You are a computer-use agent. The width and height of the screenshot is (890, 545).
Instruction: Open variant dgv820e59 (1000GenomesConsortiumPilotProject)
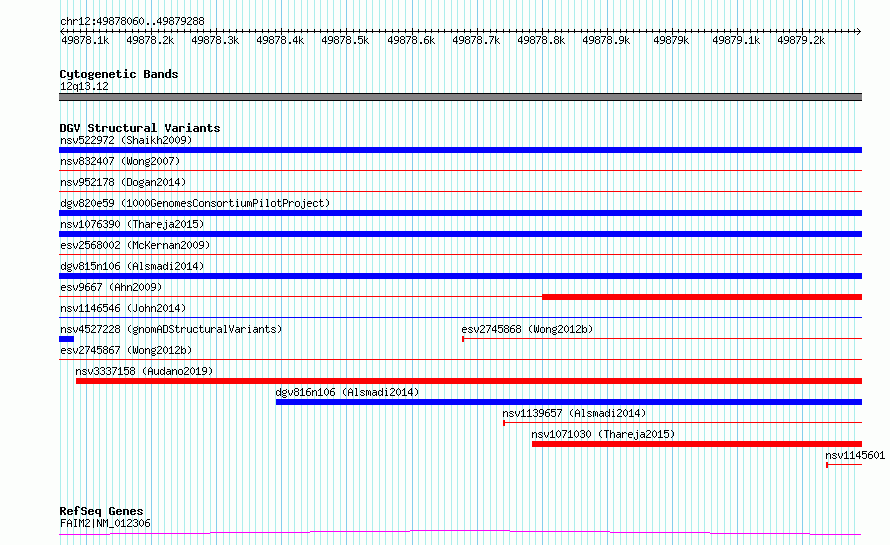point(195,203)
